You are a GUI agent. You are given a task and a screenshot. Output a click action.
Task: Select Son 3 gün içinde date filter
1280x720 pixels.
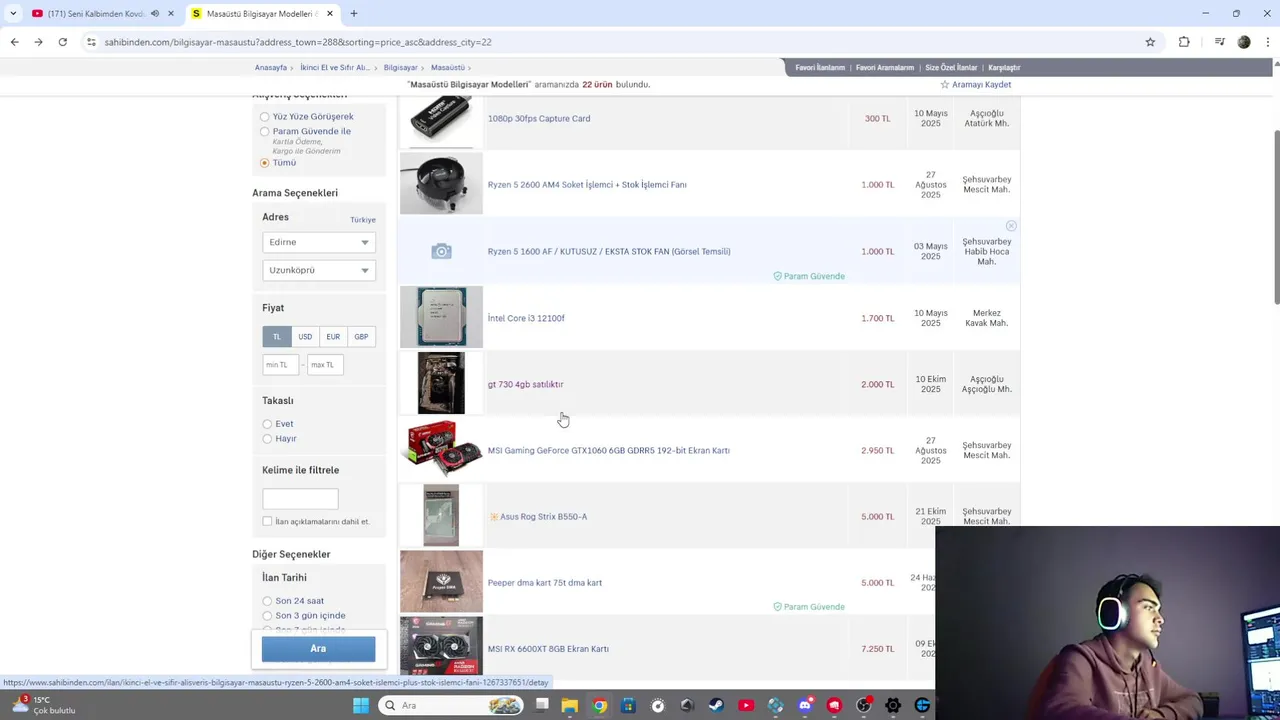tap(267, 616)
